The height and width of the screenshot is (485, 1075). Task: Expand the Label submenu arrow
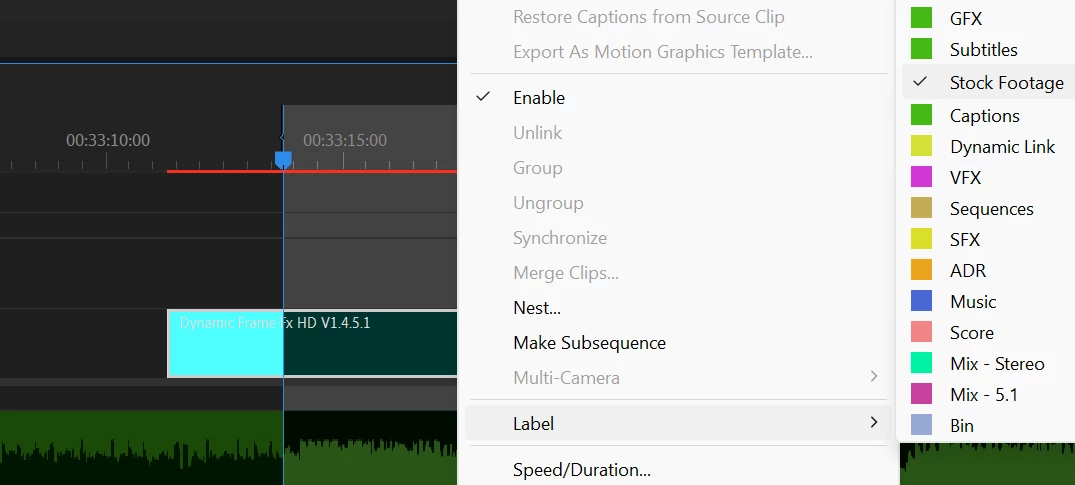pos(873,423)
